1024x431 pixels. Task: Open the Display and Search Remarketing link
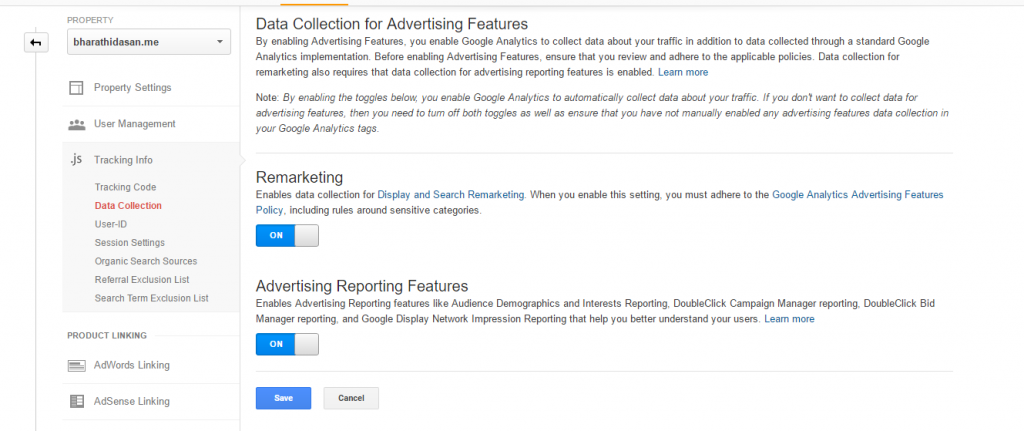coord(451,195)
